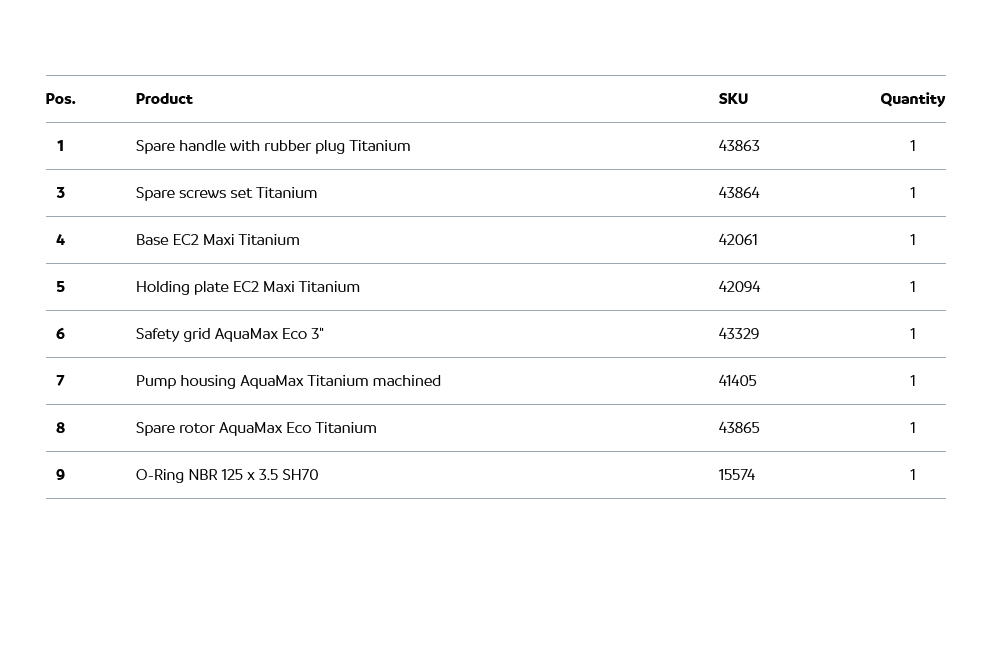Click SKU 43863 in the table
Viewport: 985px width, 645px height.
tap(739, 146)
